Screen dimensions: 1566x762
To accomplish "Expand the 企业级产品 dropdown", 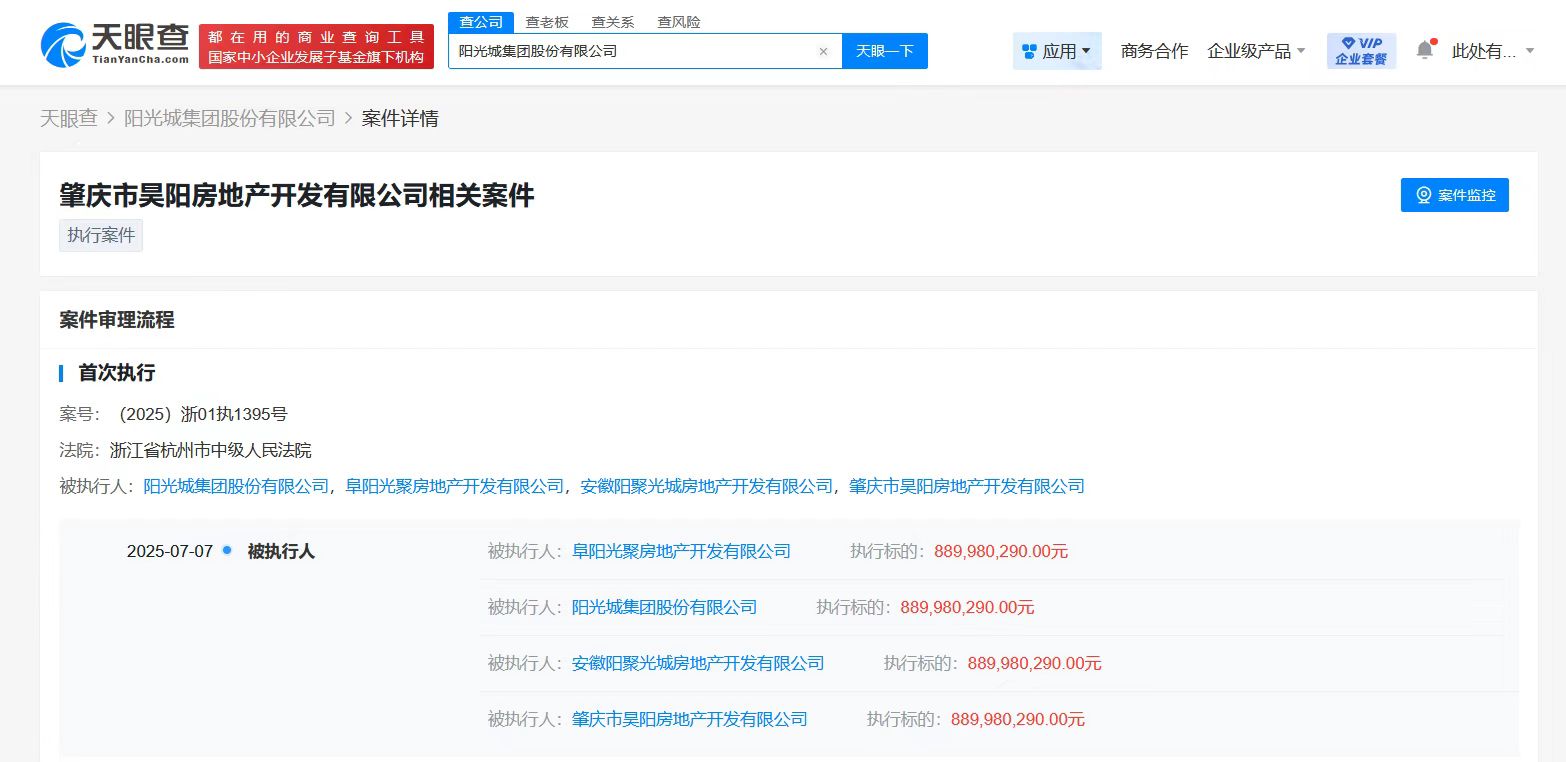I will pyautogui.click(x=1257, y=51).
